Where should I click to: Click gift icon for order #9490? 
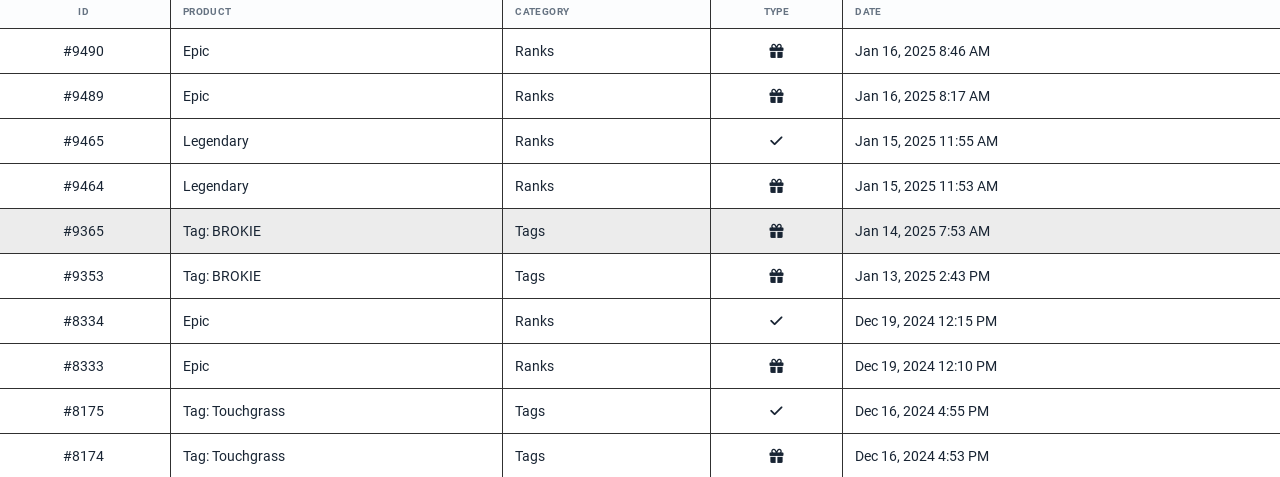[x=776, y=51]
